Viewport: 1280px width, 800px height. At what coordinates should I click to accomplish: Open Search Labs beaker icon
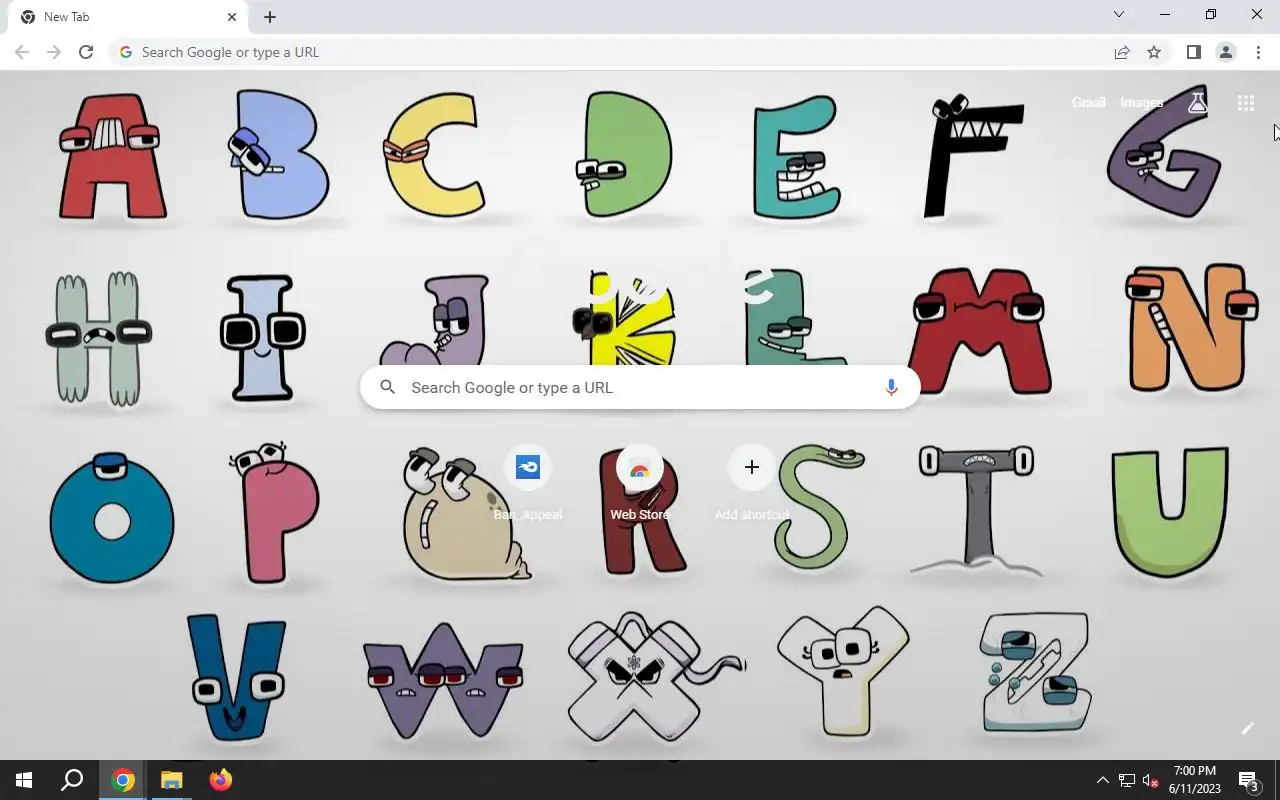tap(1197, 102)
